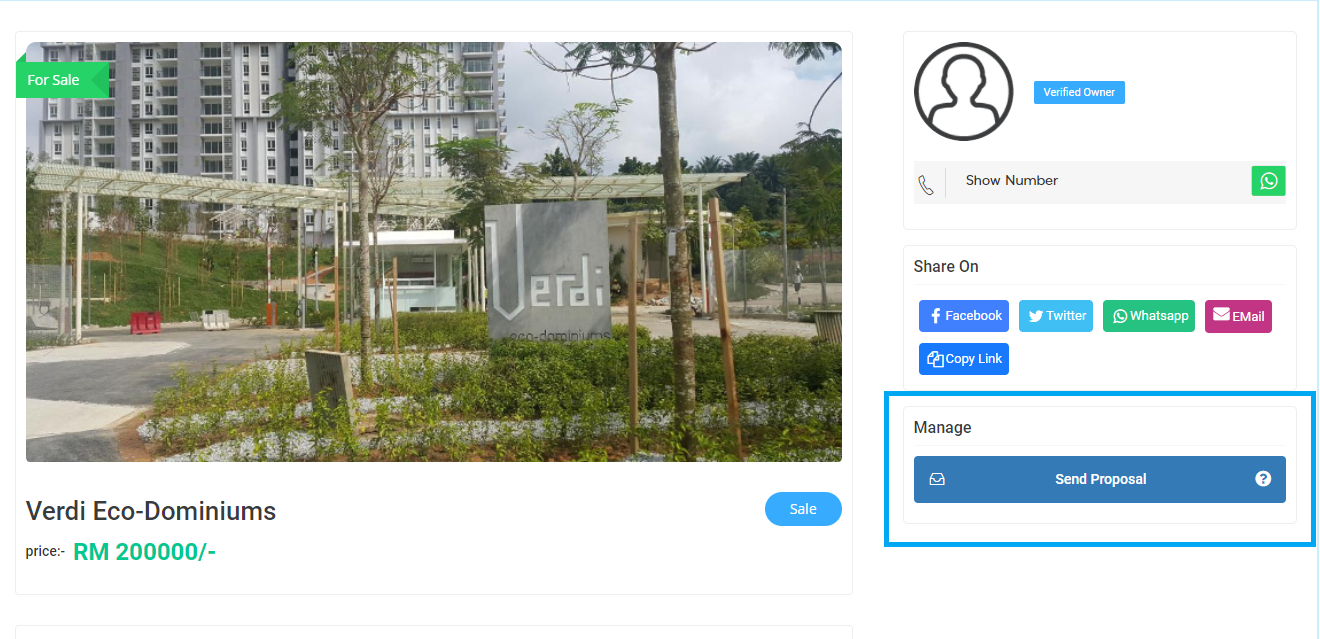Share via Whatsapp button

coord(1149,316)
